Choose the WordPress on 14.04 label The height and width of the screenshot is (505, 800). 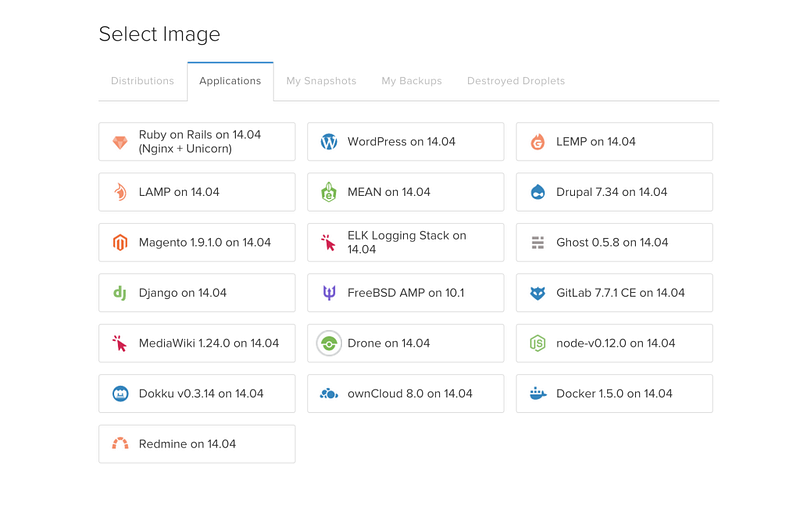[x=402, y=142]
